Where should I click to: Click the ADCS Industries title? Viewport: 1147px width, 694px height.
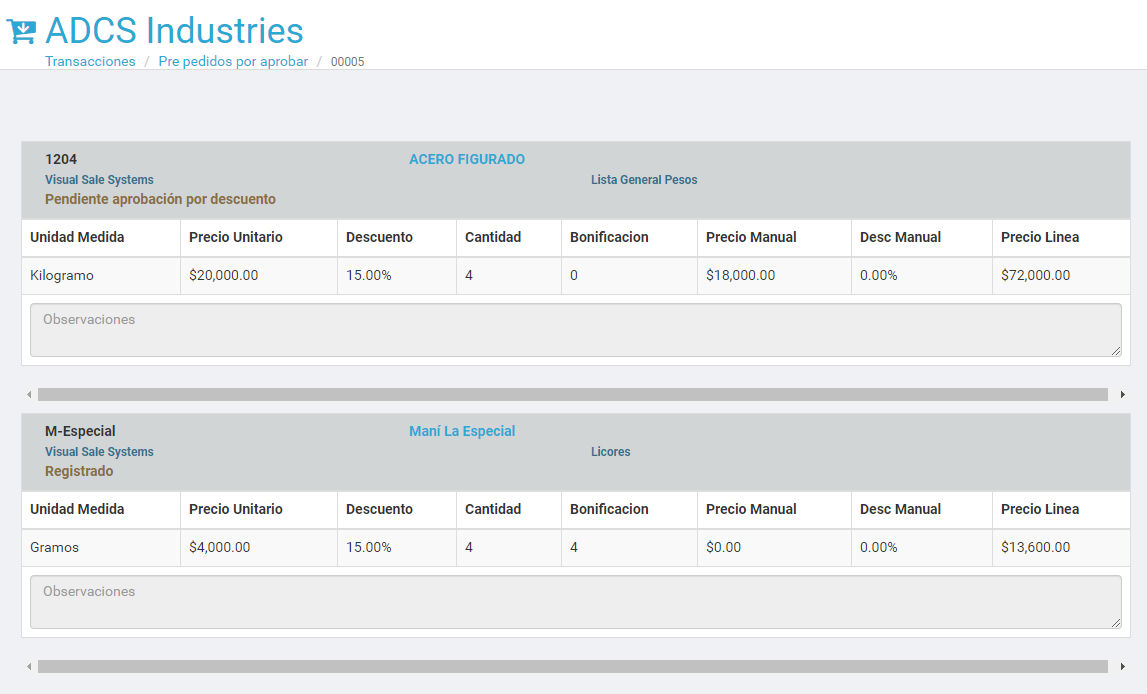[x=174, y=31]
